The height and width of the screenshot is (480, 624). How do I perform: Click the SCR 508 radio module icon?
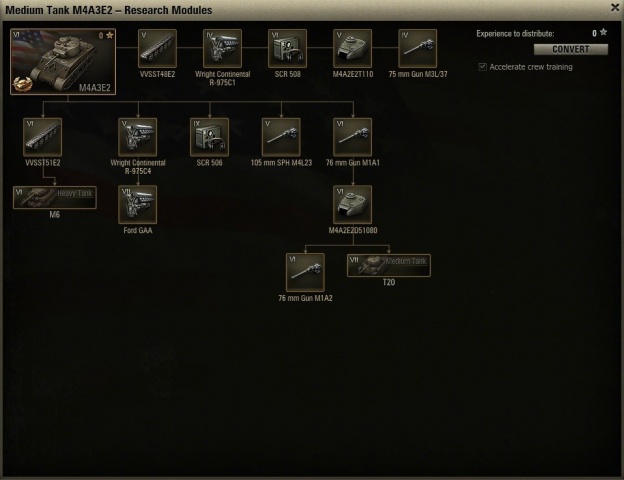(287, 48)
